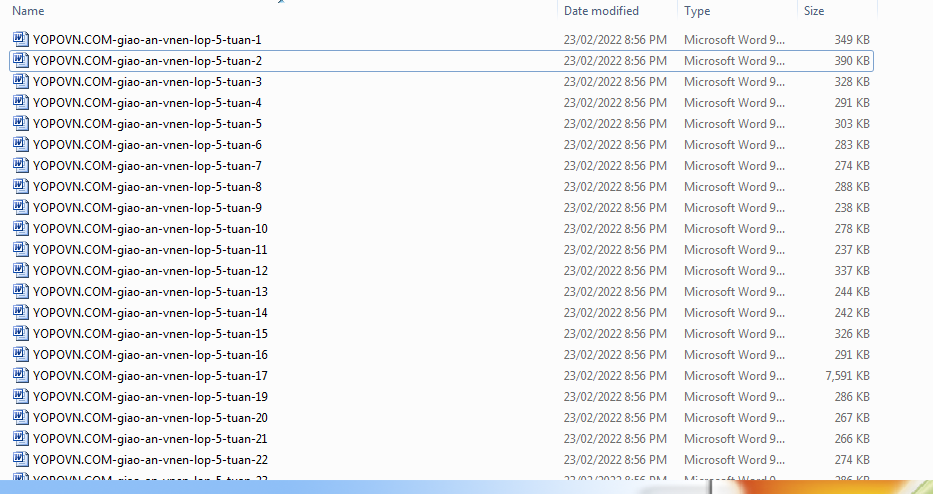
Task: Select the file name ending tuan-19
Action: pyautogui.click(x=150, y=396)
